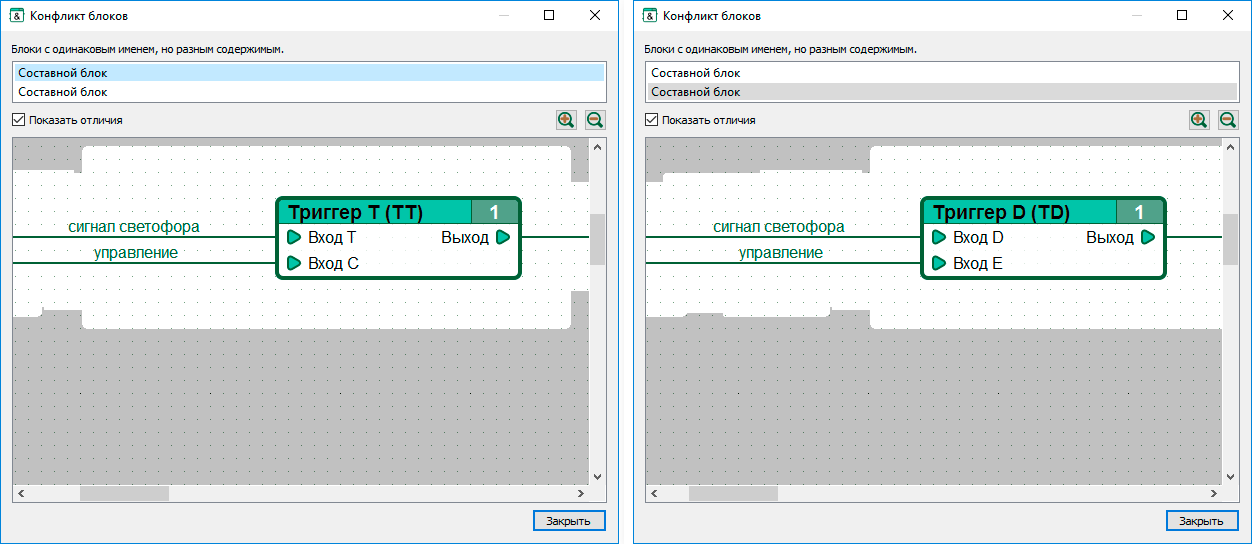Viewport: 1252px width, 544px height.
Task: Uncheck 'Показать отличия' in right window
Action: click(x=652, y=120)
